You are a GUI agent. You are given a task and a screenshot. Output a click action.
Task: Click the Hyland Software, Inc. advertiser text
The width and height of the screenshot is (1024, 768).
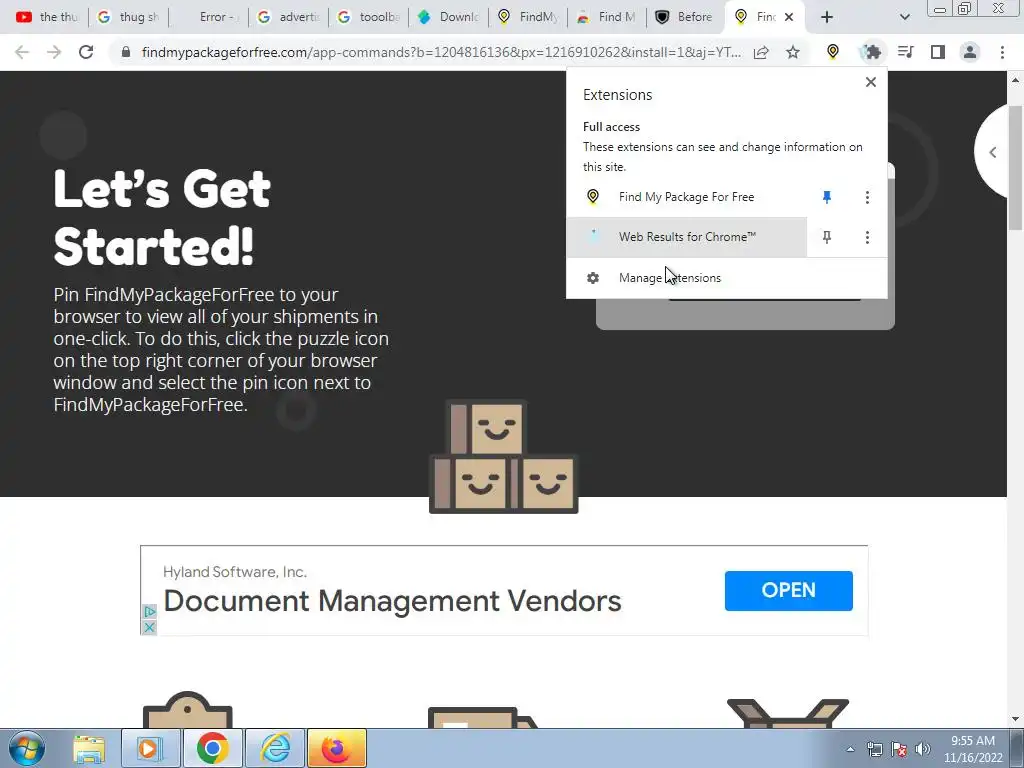coord(235,572)
